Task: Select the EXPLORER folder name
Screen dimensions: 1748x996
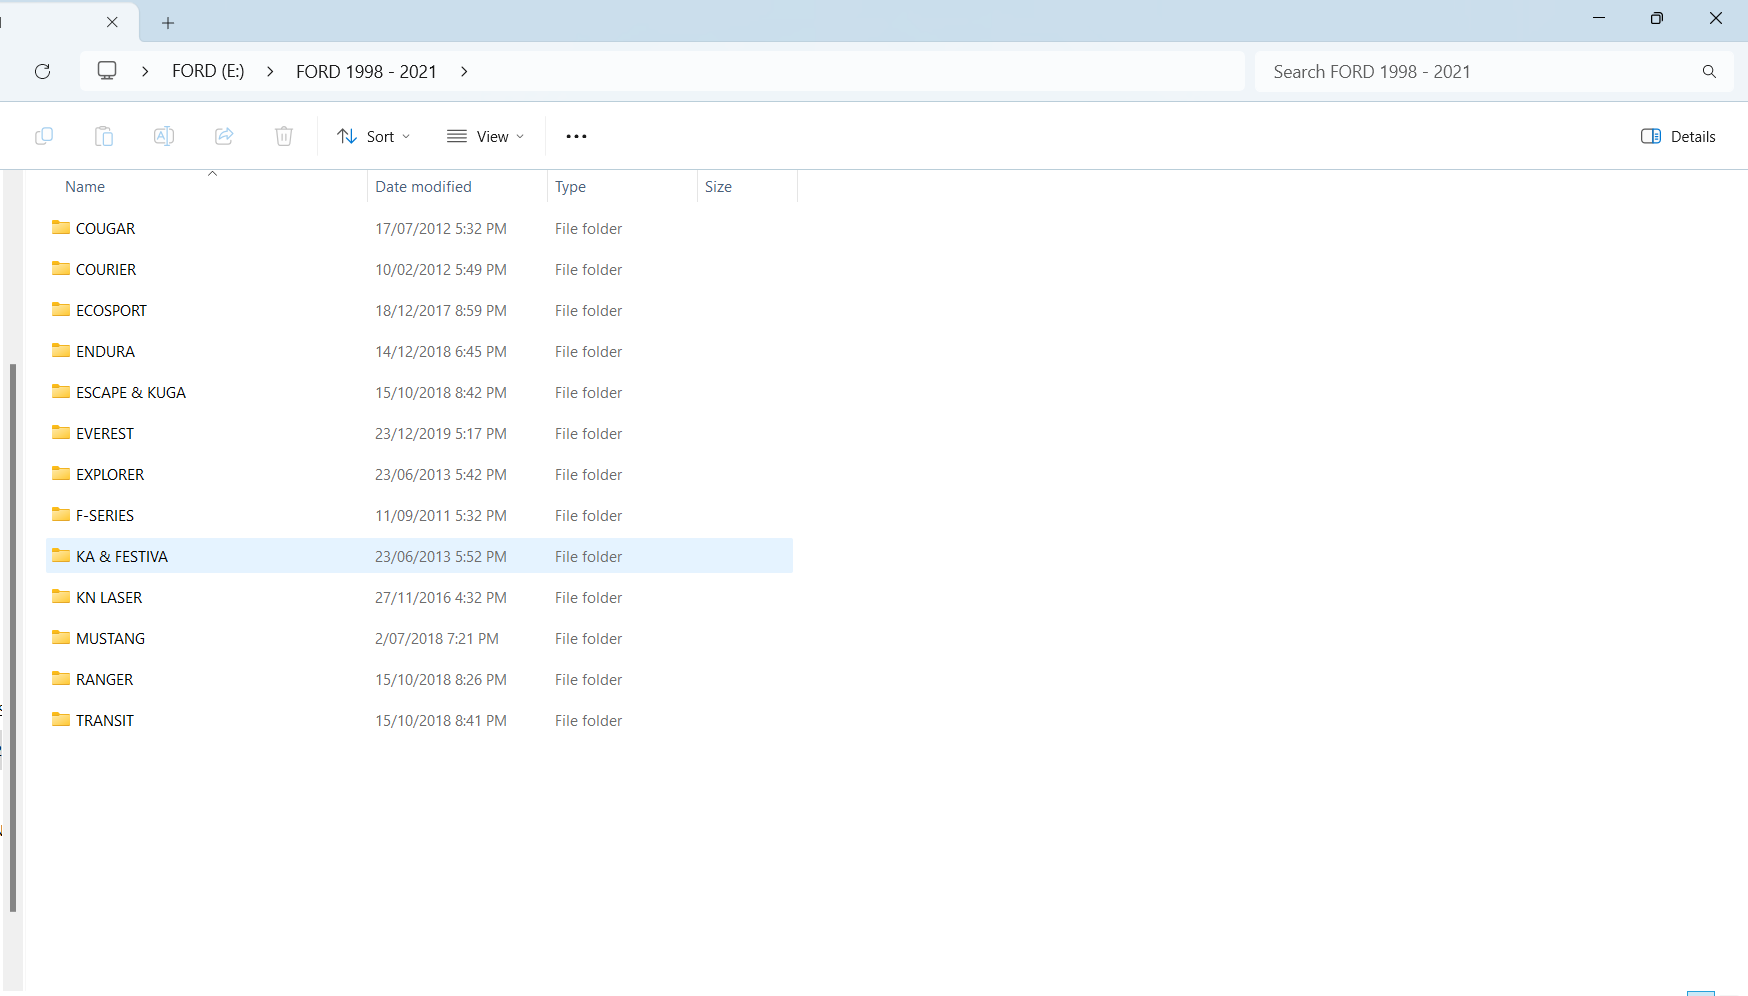Action: coord(110,474)
